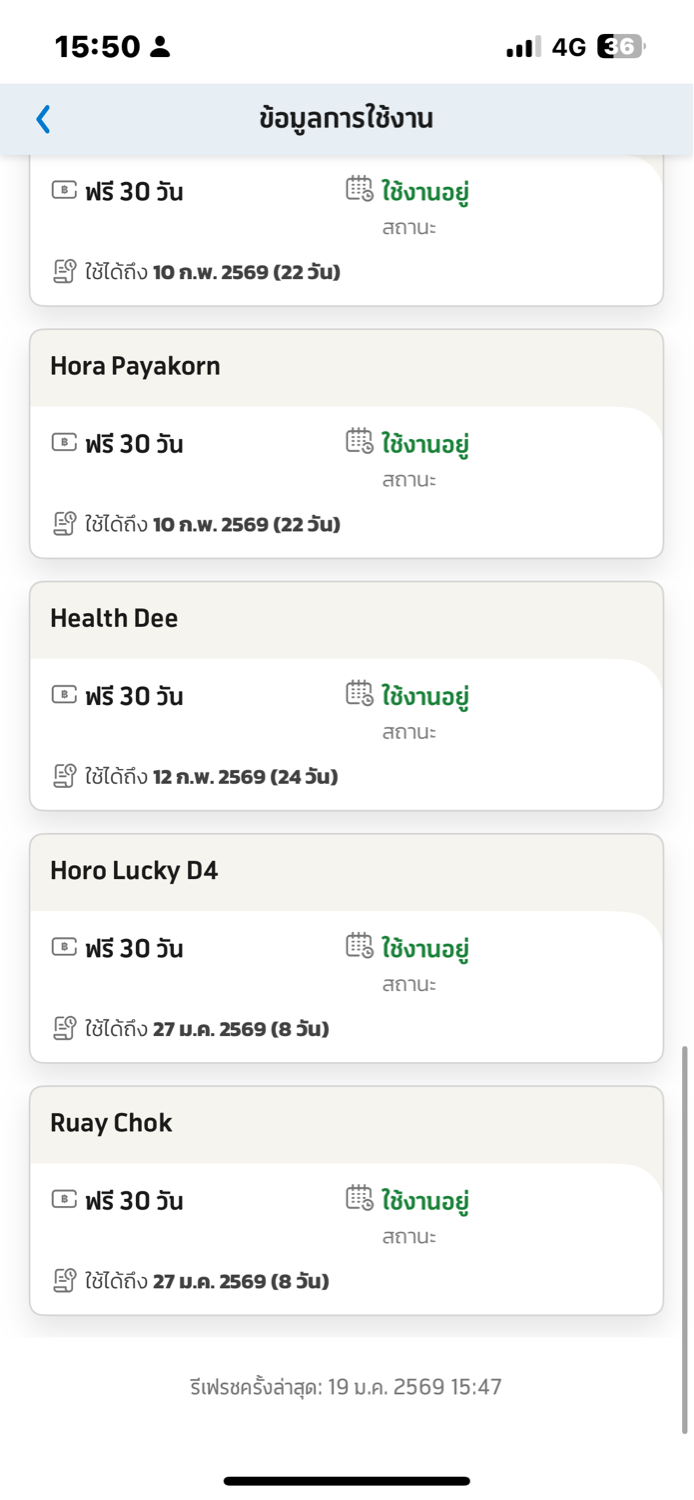Open the Hora Payakorn subscription title
Image resolution: width=694 pixels, height=1500 pixels.
[135, 366]
